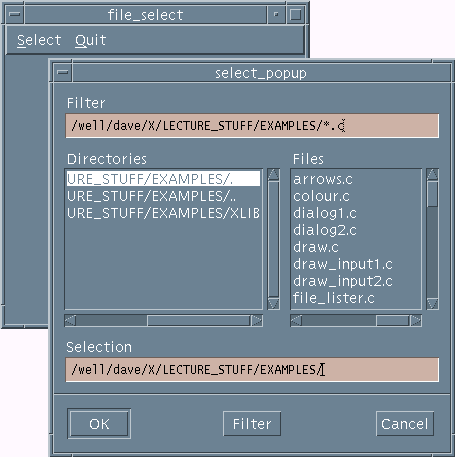Click Directories horizontal scroll left arrow
The width and height of the screenshot is (455, 457).
[x=70, y=321]
